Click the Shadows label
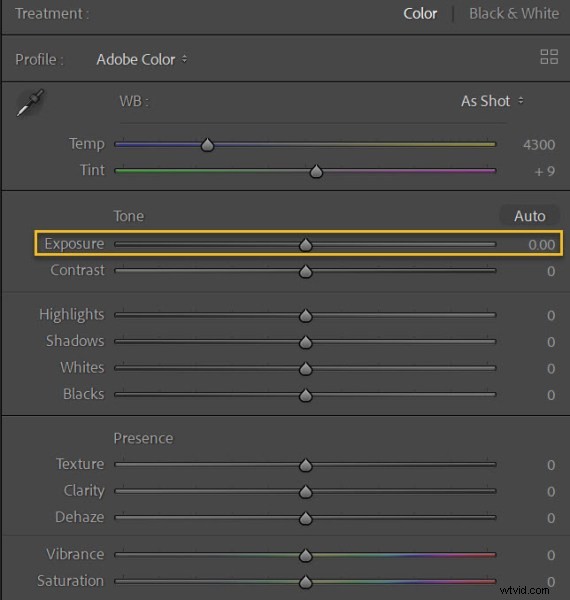The image size is (570, 600). (x=75, y=341)
